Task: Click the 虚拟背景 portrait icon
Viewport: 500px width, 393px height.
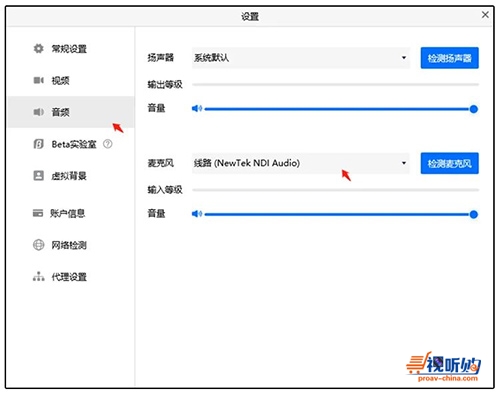Action: coord(39,176)
